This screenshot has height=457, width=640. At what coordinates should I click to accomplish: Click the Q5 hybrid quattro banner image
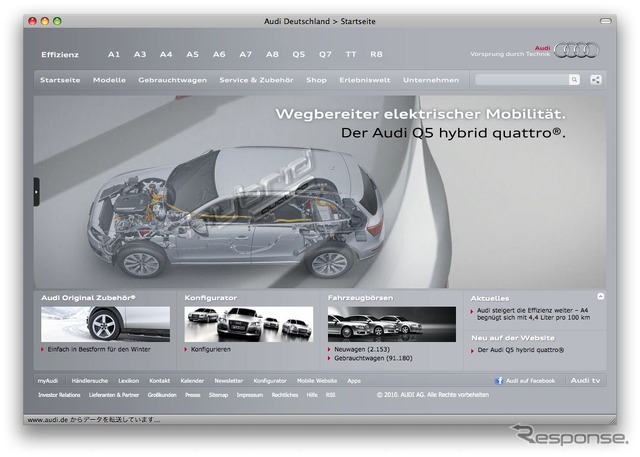click(320, 192)
